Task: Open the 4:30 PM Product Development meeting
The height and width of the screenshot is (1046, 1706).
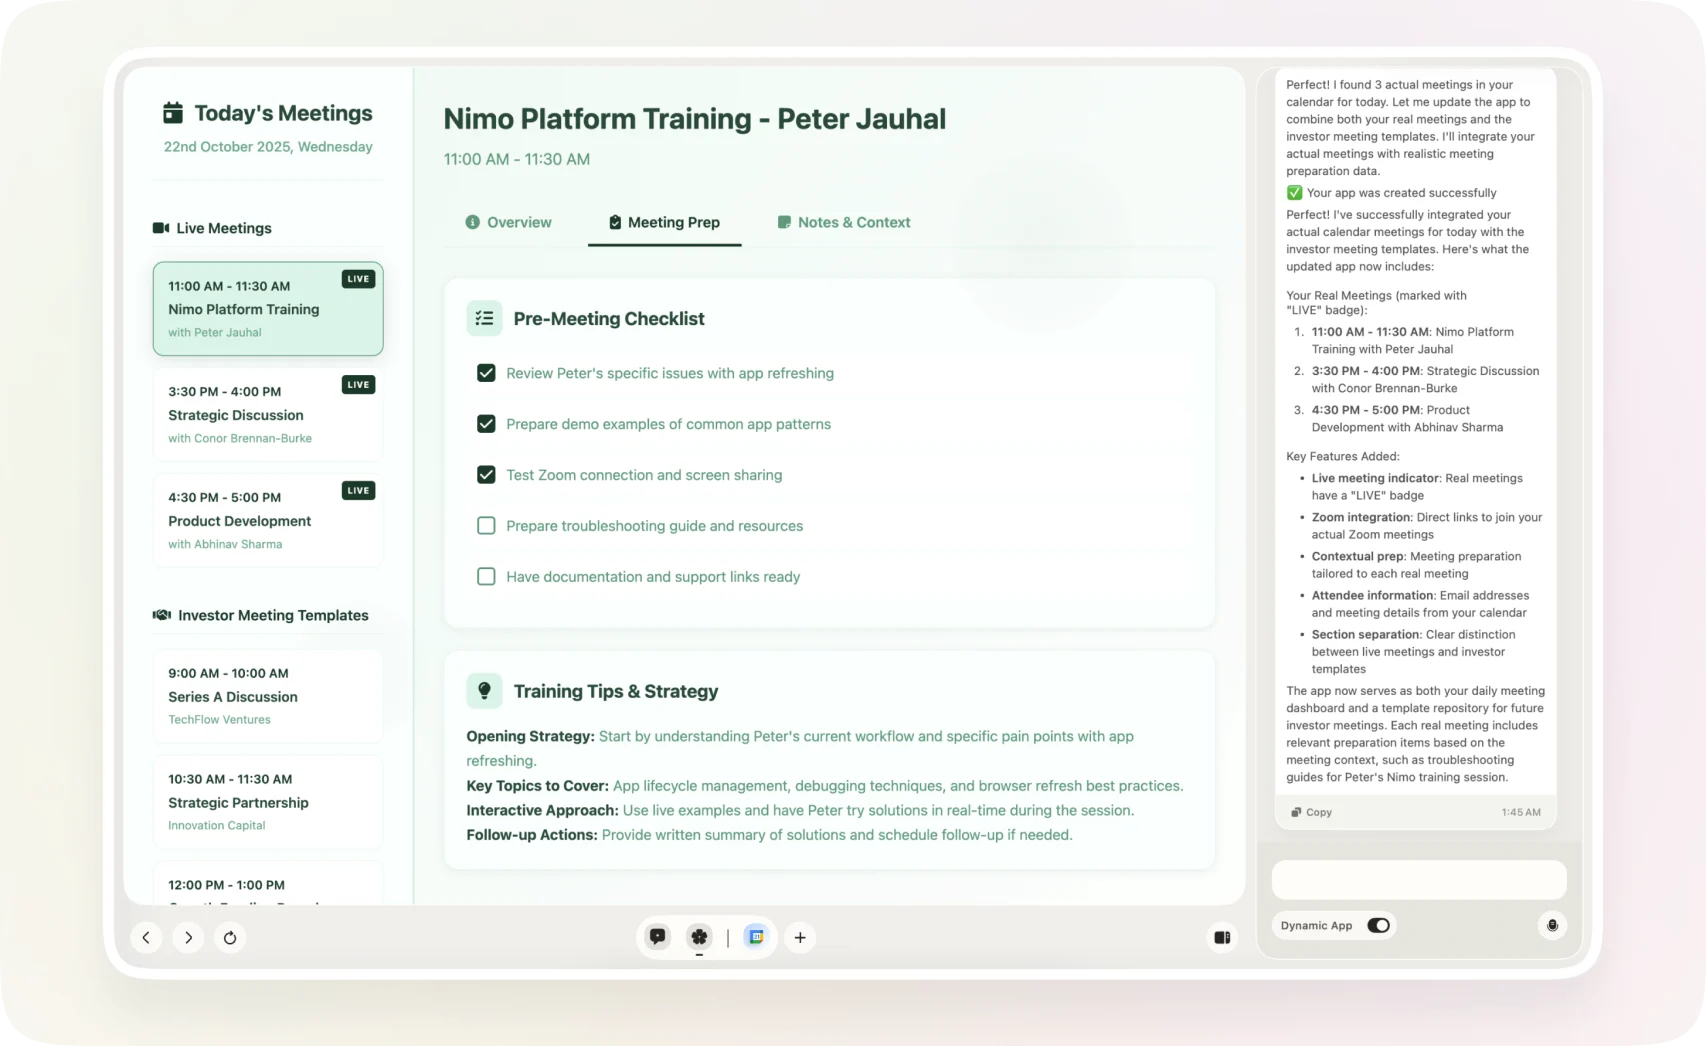Action: point(268,520)
